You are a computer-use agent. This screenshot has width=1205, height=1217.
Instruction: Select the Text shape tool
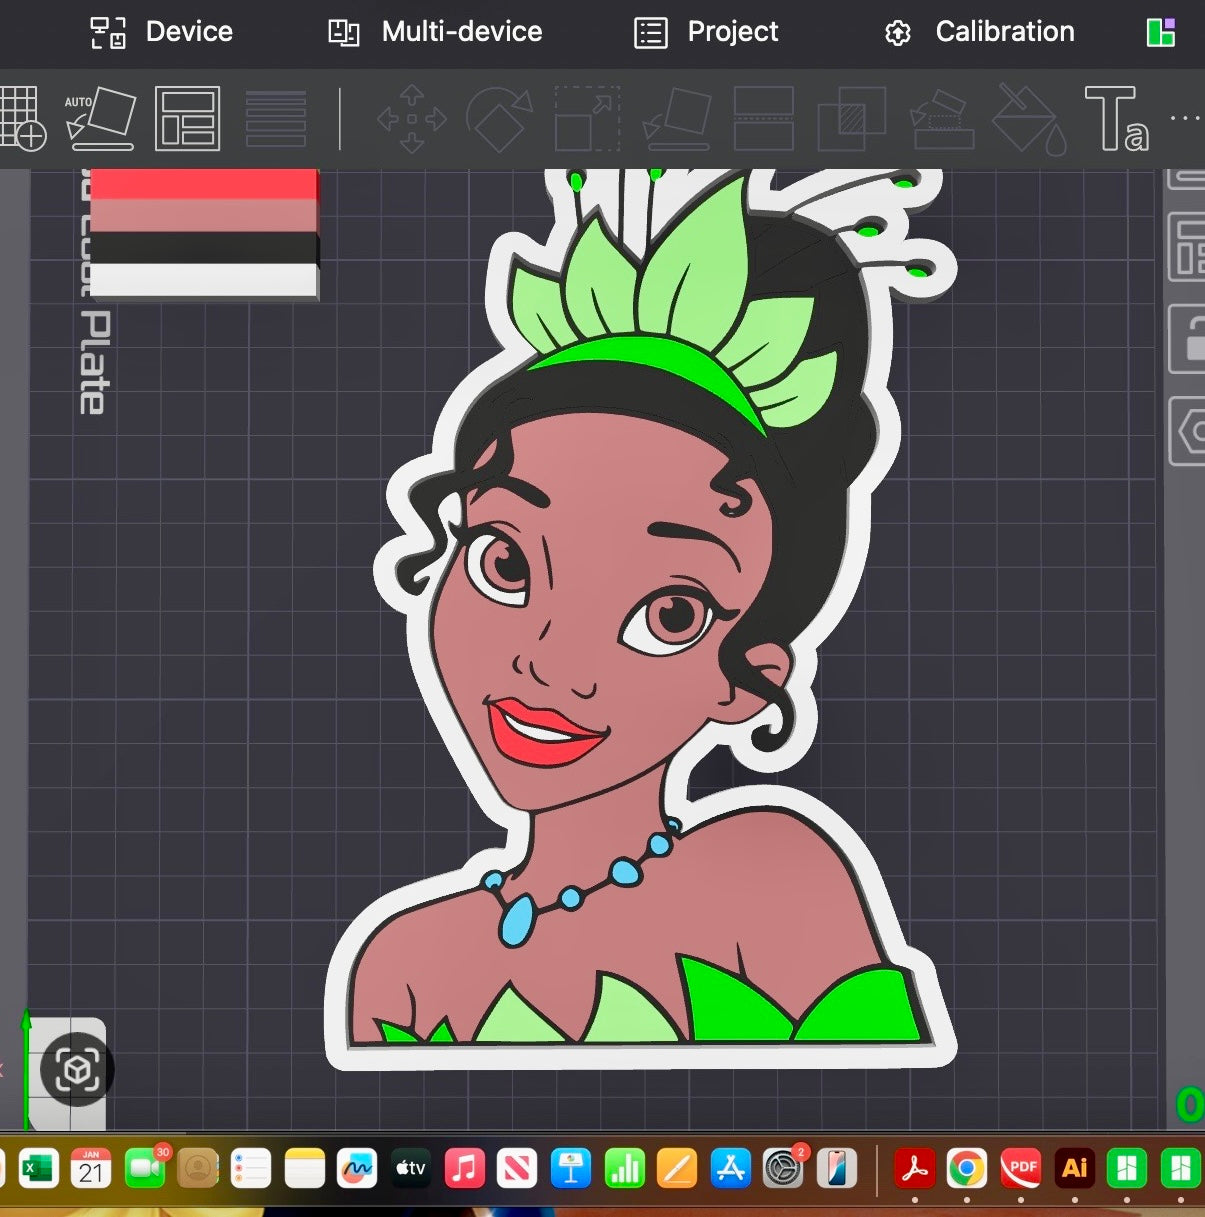pos(1116,119)
